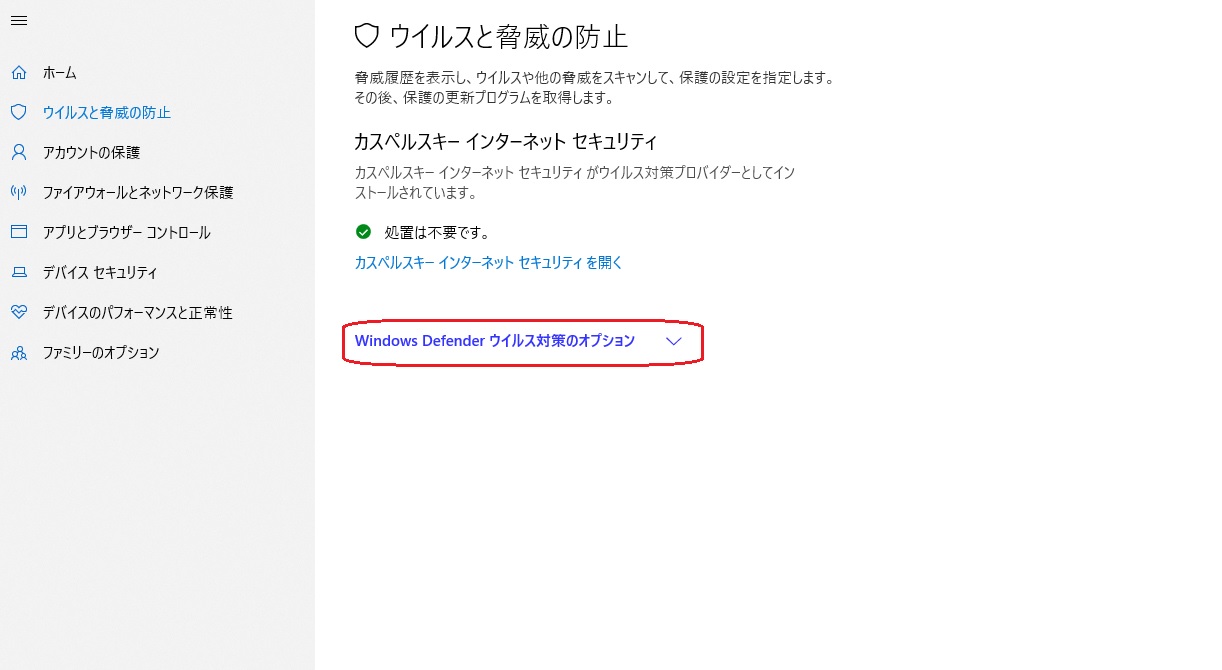Click the family options people icon
The width and height of the screenshot is (1222, 670).
point(18,352)
